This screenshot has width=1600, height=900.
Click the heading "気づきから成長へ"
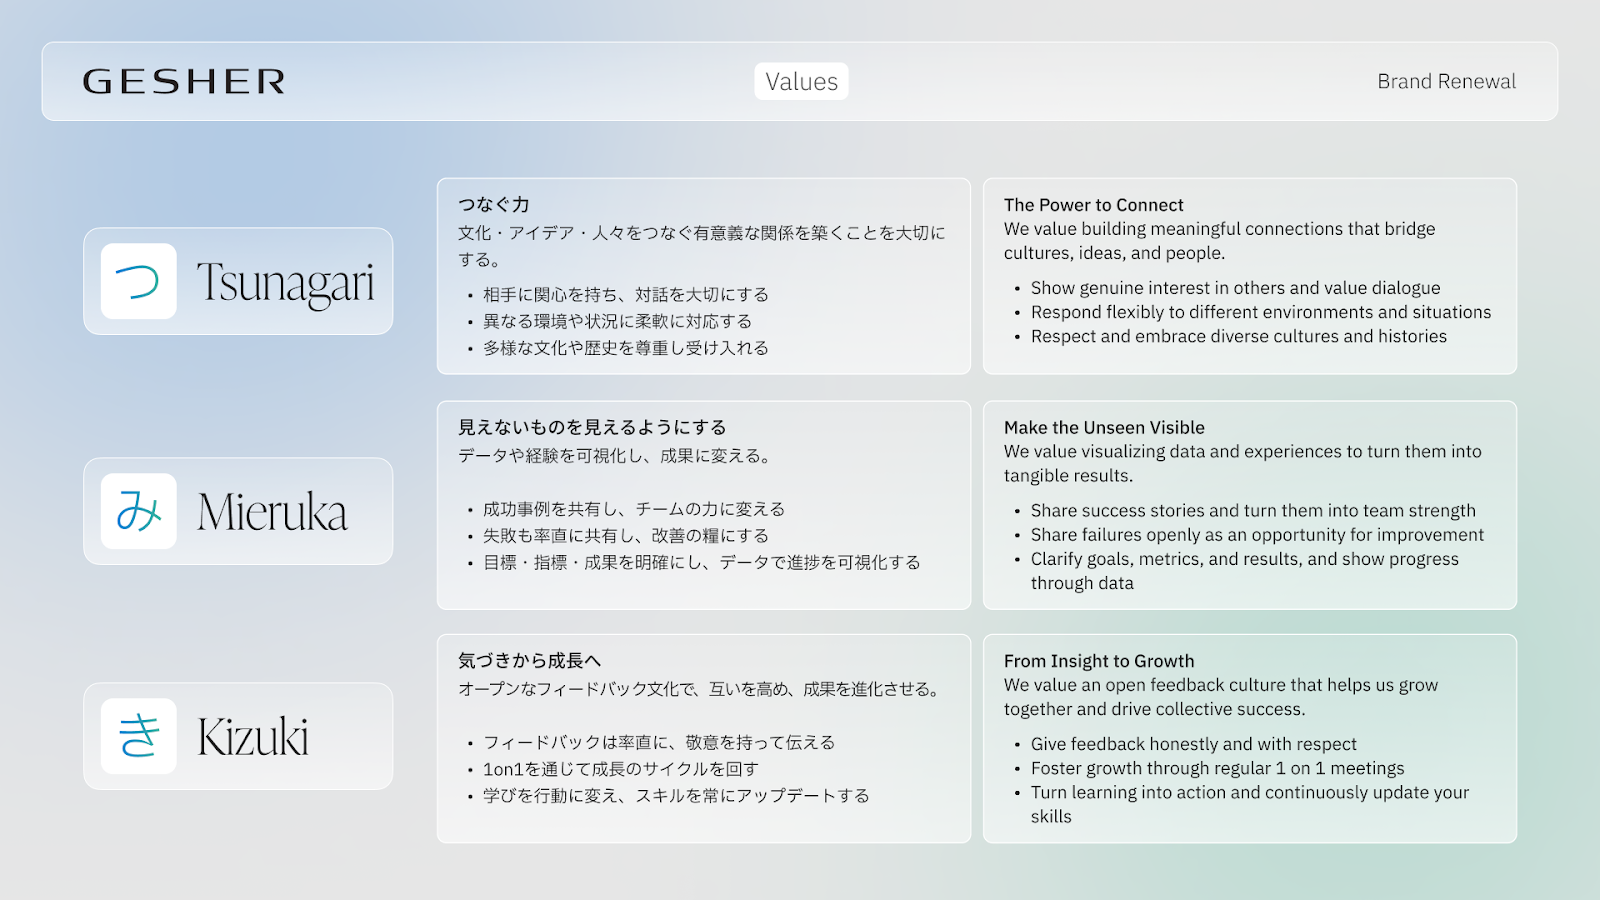coord(530,660)
